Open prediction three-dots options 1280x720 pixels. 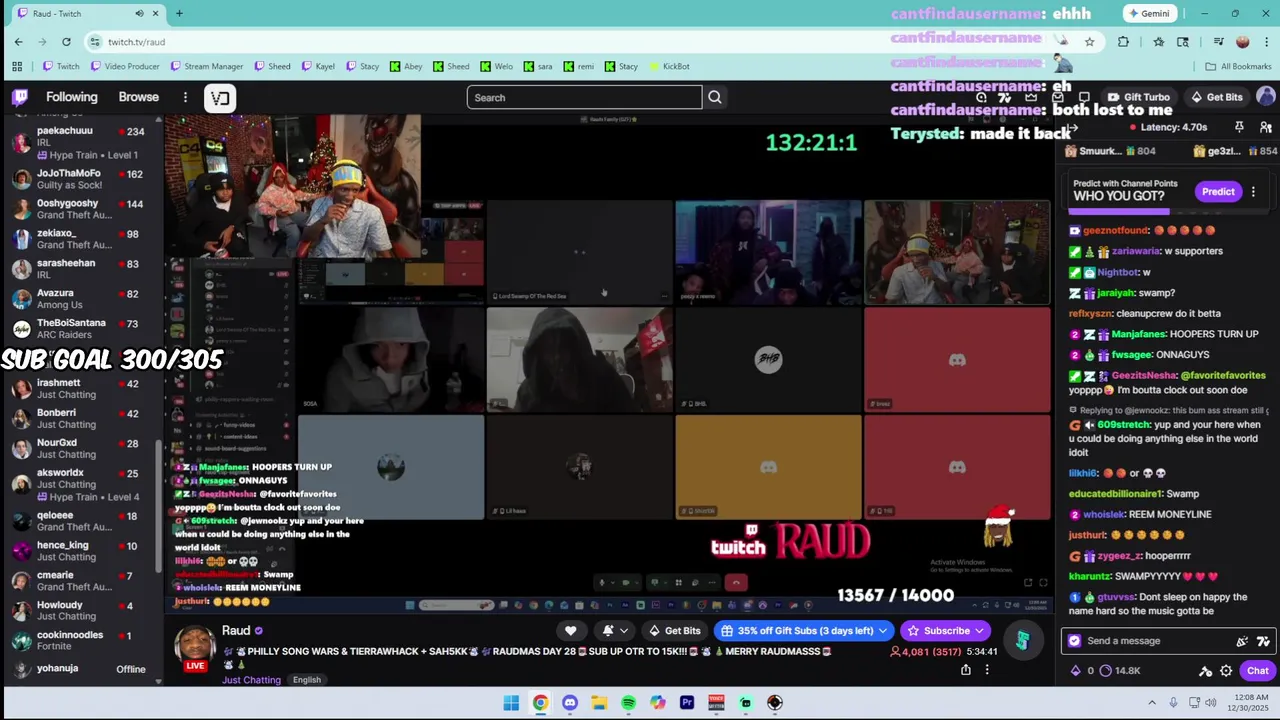(x=1253, y=191)
